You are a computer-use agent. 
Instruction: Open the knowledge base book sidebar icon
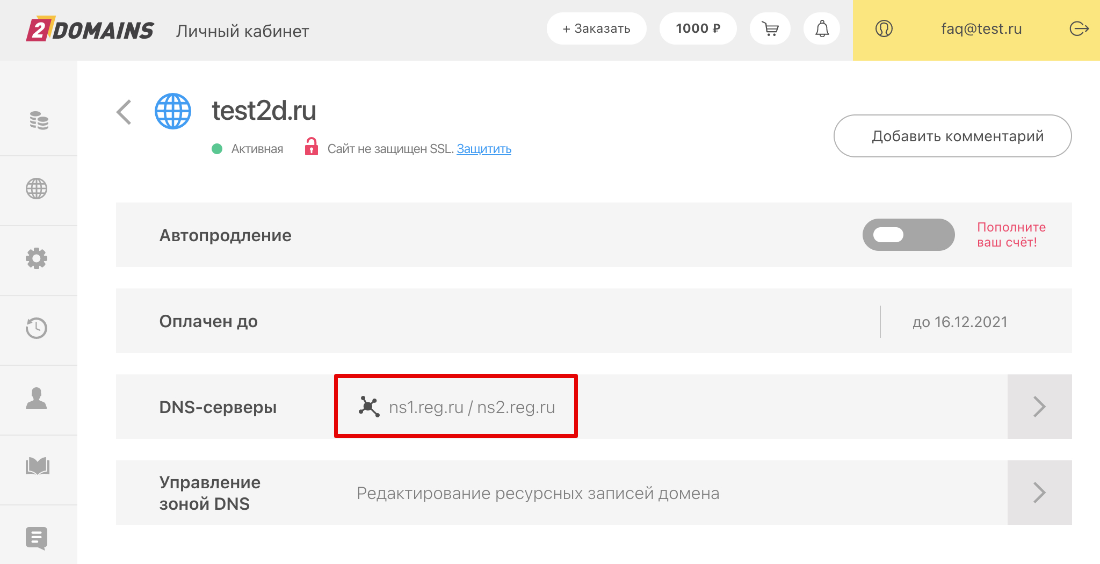point(37,466)
